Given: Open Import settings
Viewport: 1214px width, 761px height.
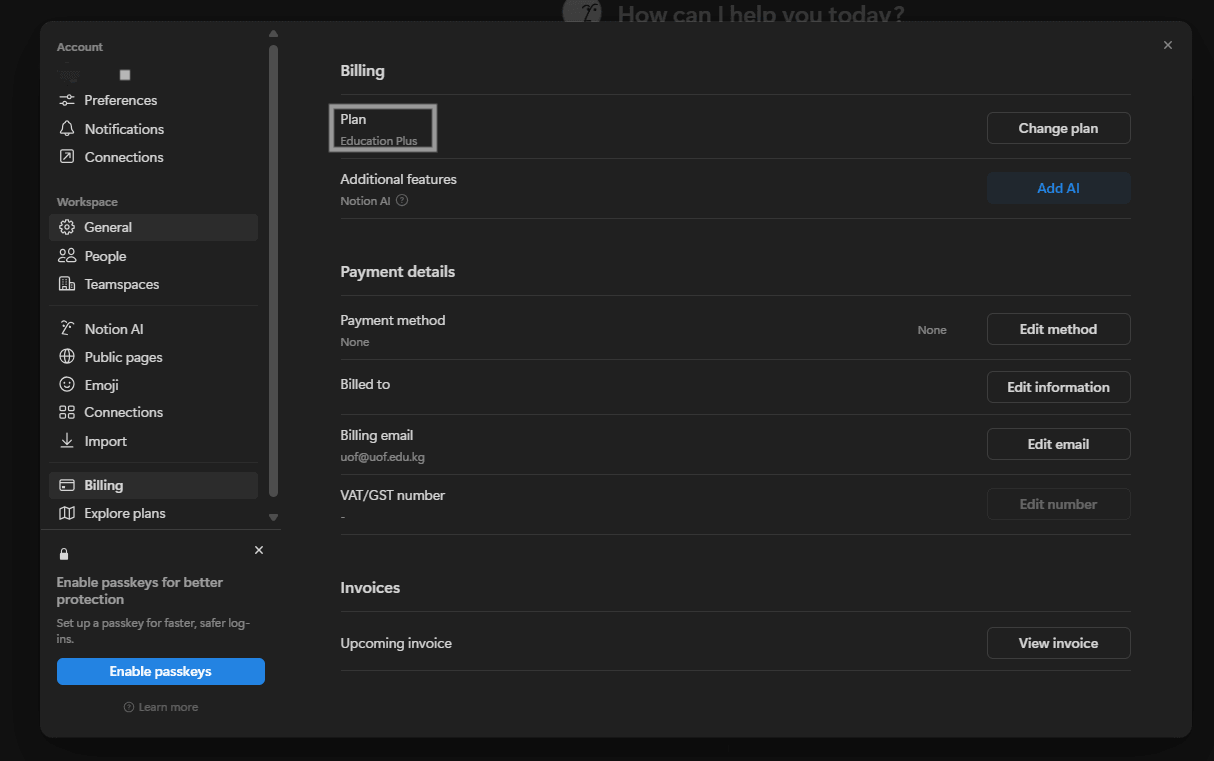Looking at the screenshot, I should click(153, 441).
